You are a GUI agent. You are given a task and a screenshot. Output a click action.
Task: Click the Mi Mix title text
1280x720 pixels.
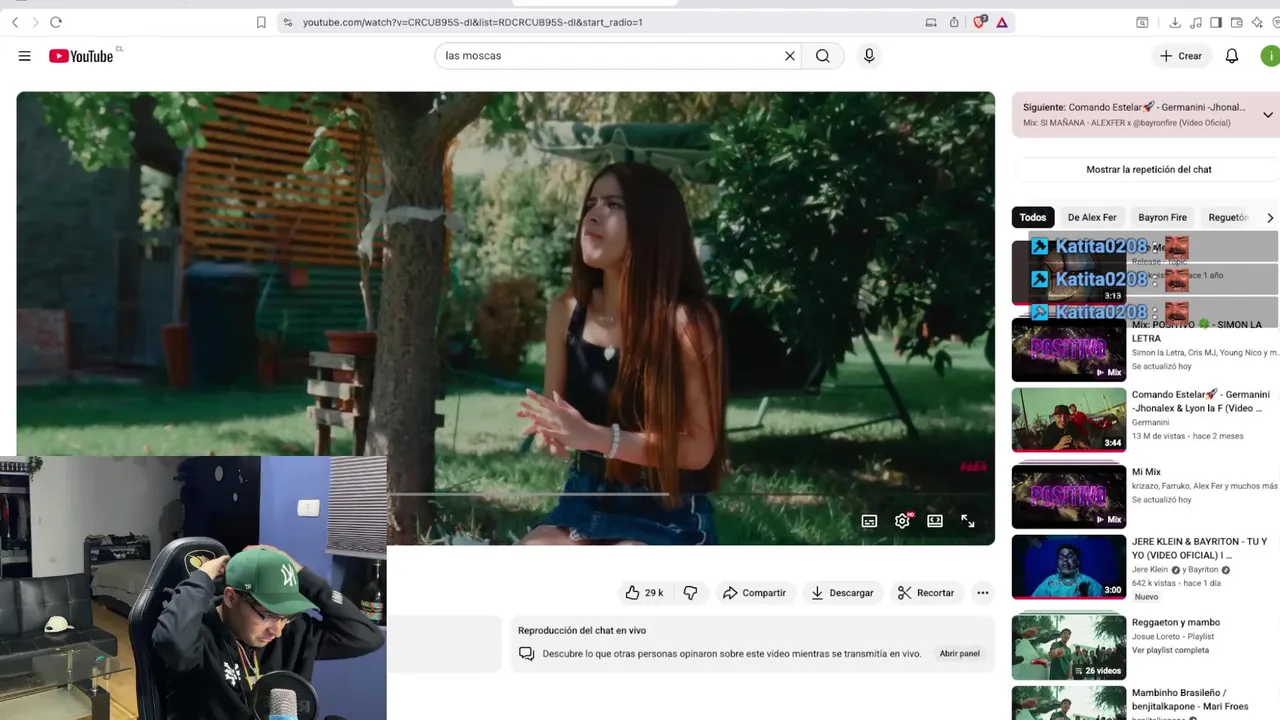(1146, 472)
